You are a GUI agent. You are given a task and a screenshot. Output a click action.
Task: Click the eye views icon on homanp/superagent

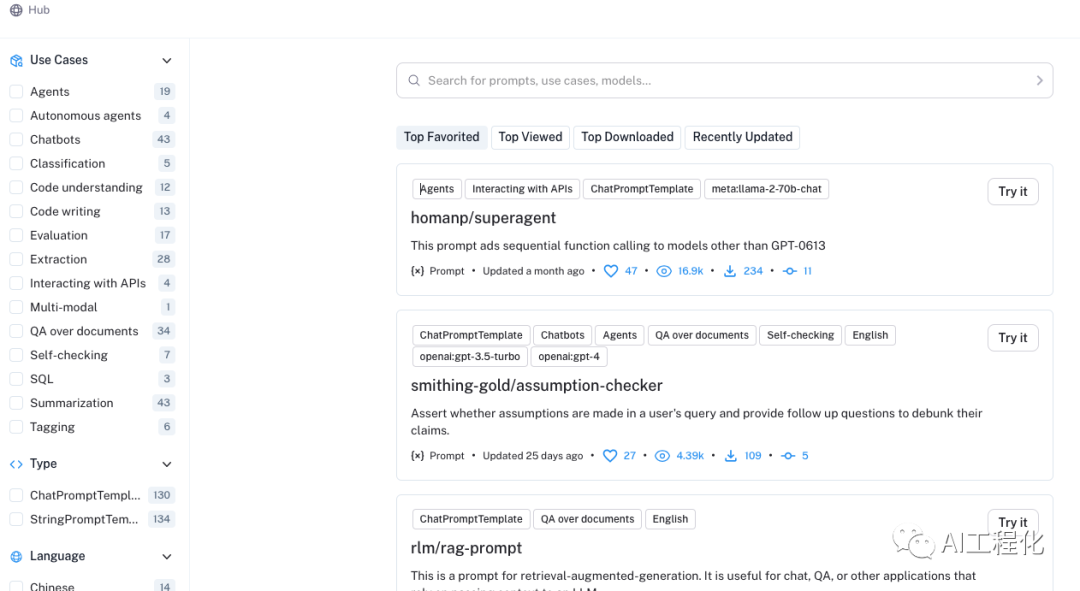663,271
